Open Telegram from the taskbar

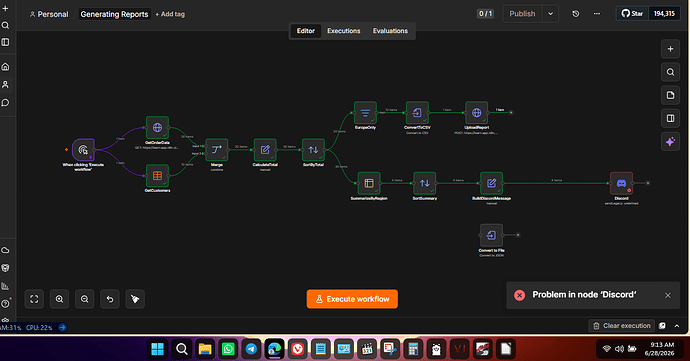tap(251, 349)
